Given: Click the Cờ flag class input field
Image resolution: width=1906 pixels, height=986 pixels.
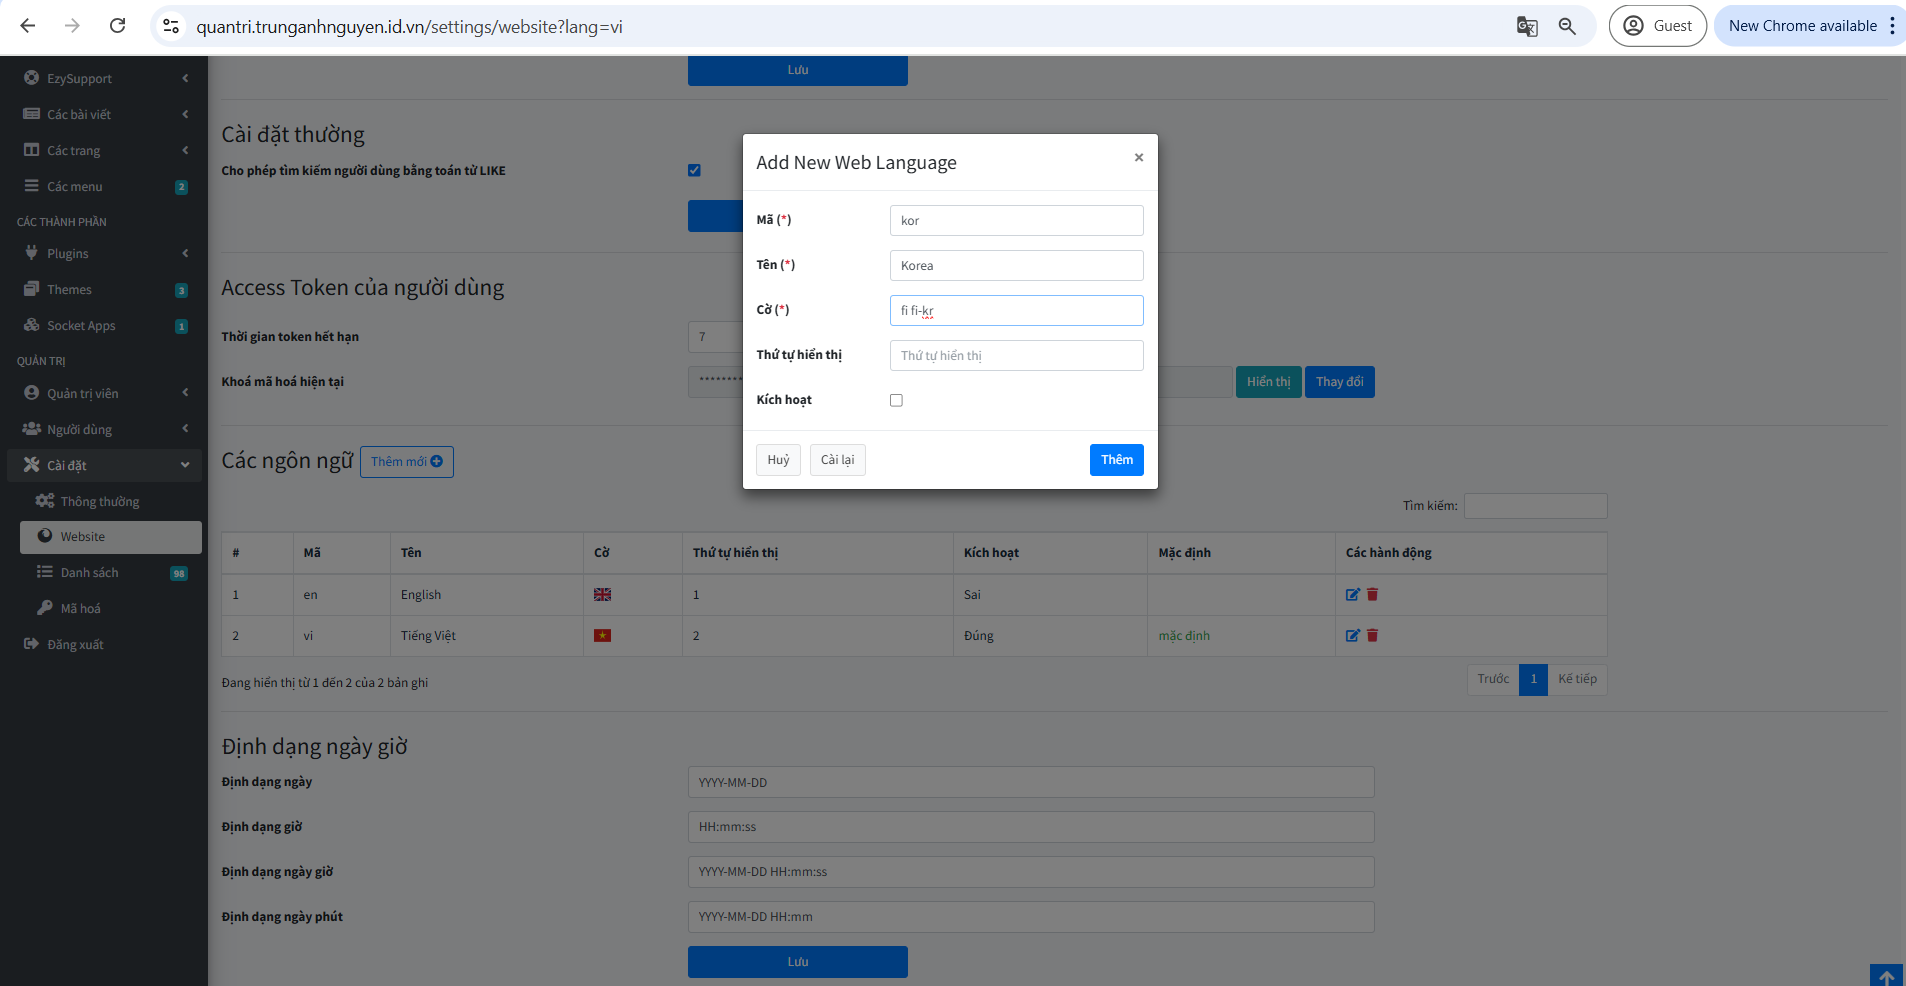Looking at the screenshot, I should tap(1017, 311).
